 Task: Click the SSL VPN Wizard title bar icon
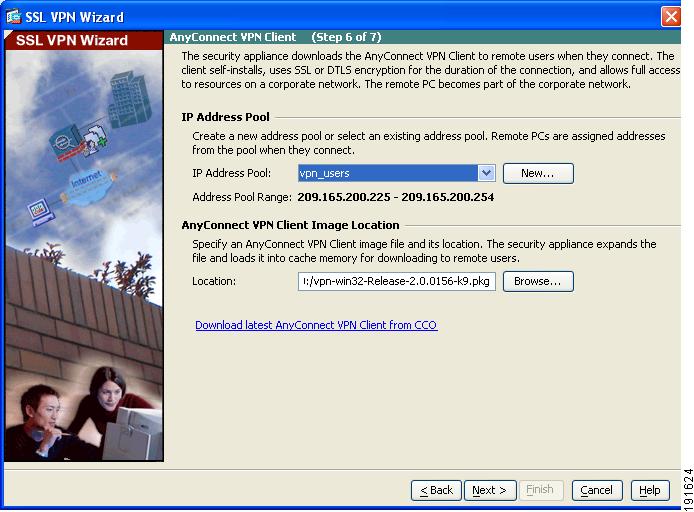13,16
